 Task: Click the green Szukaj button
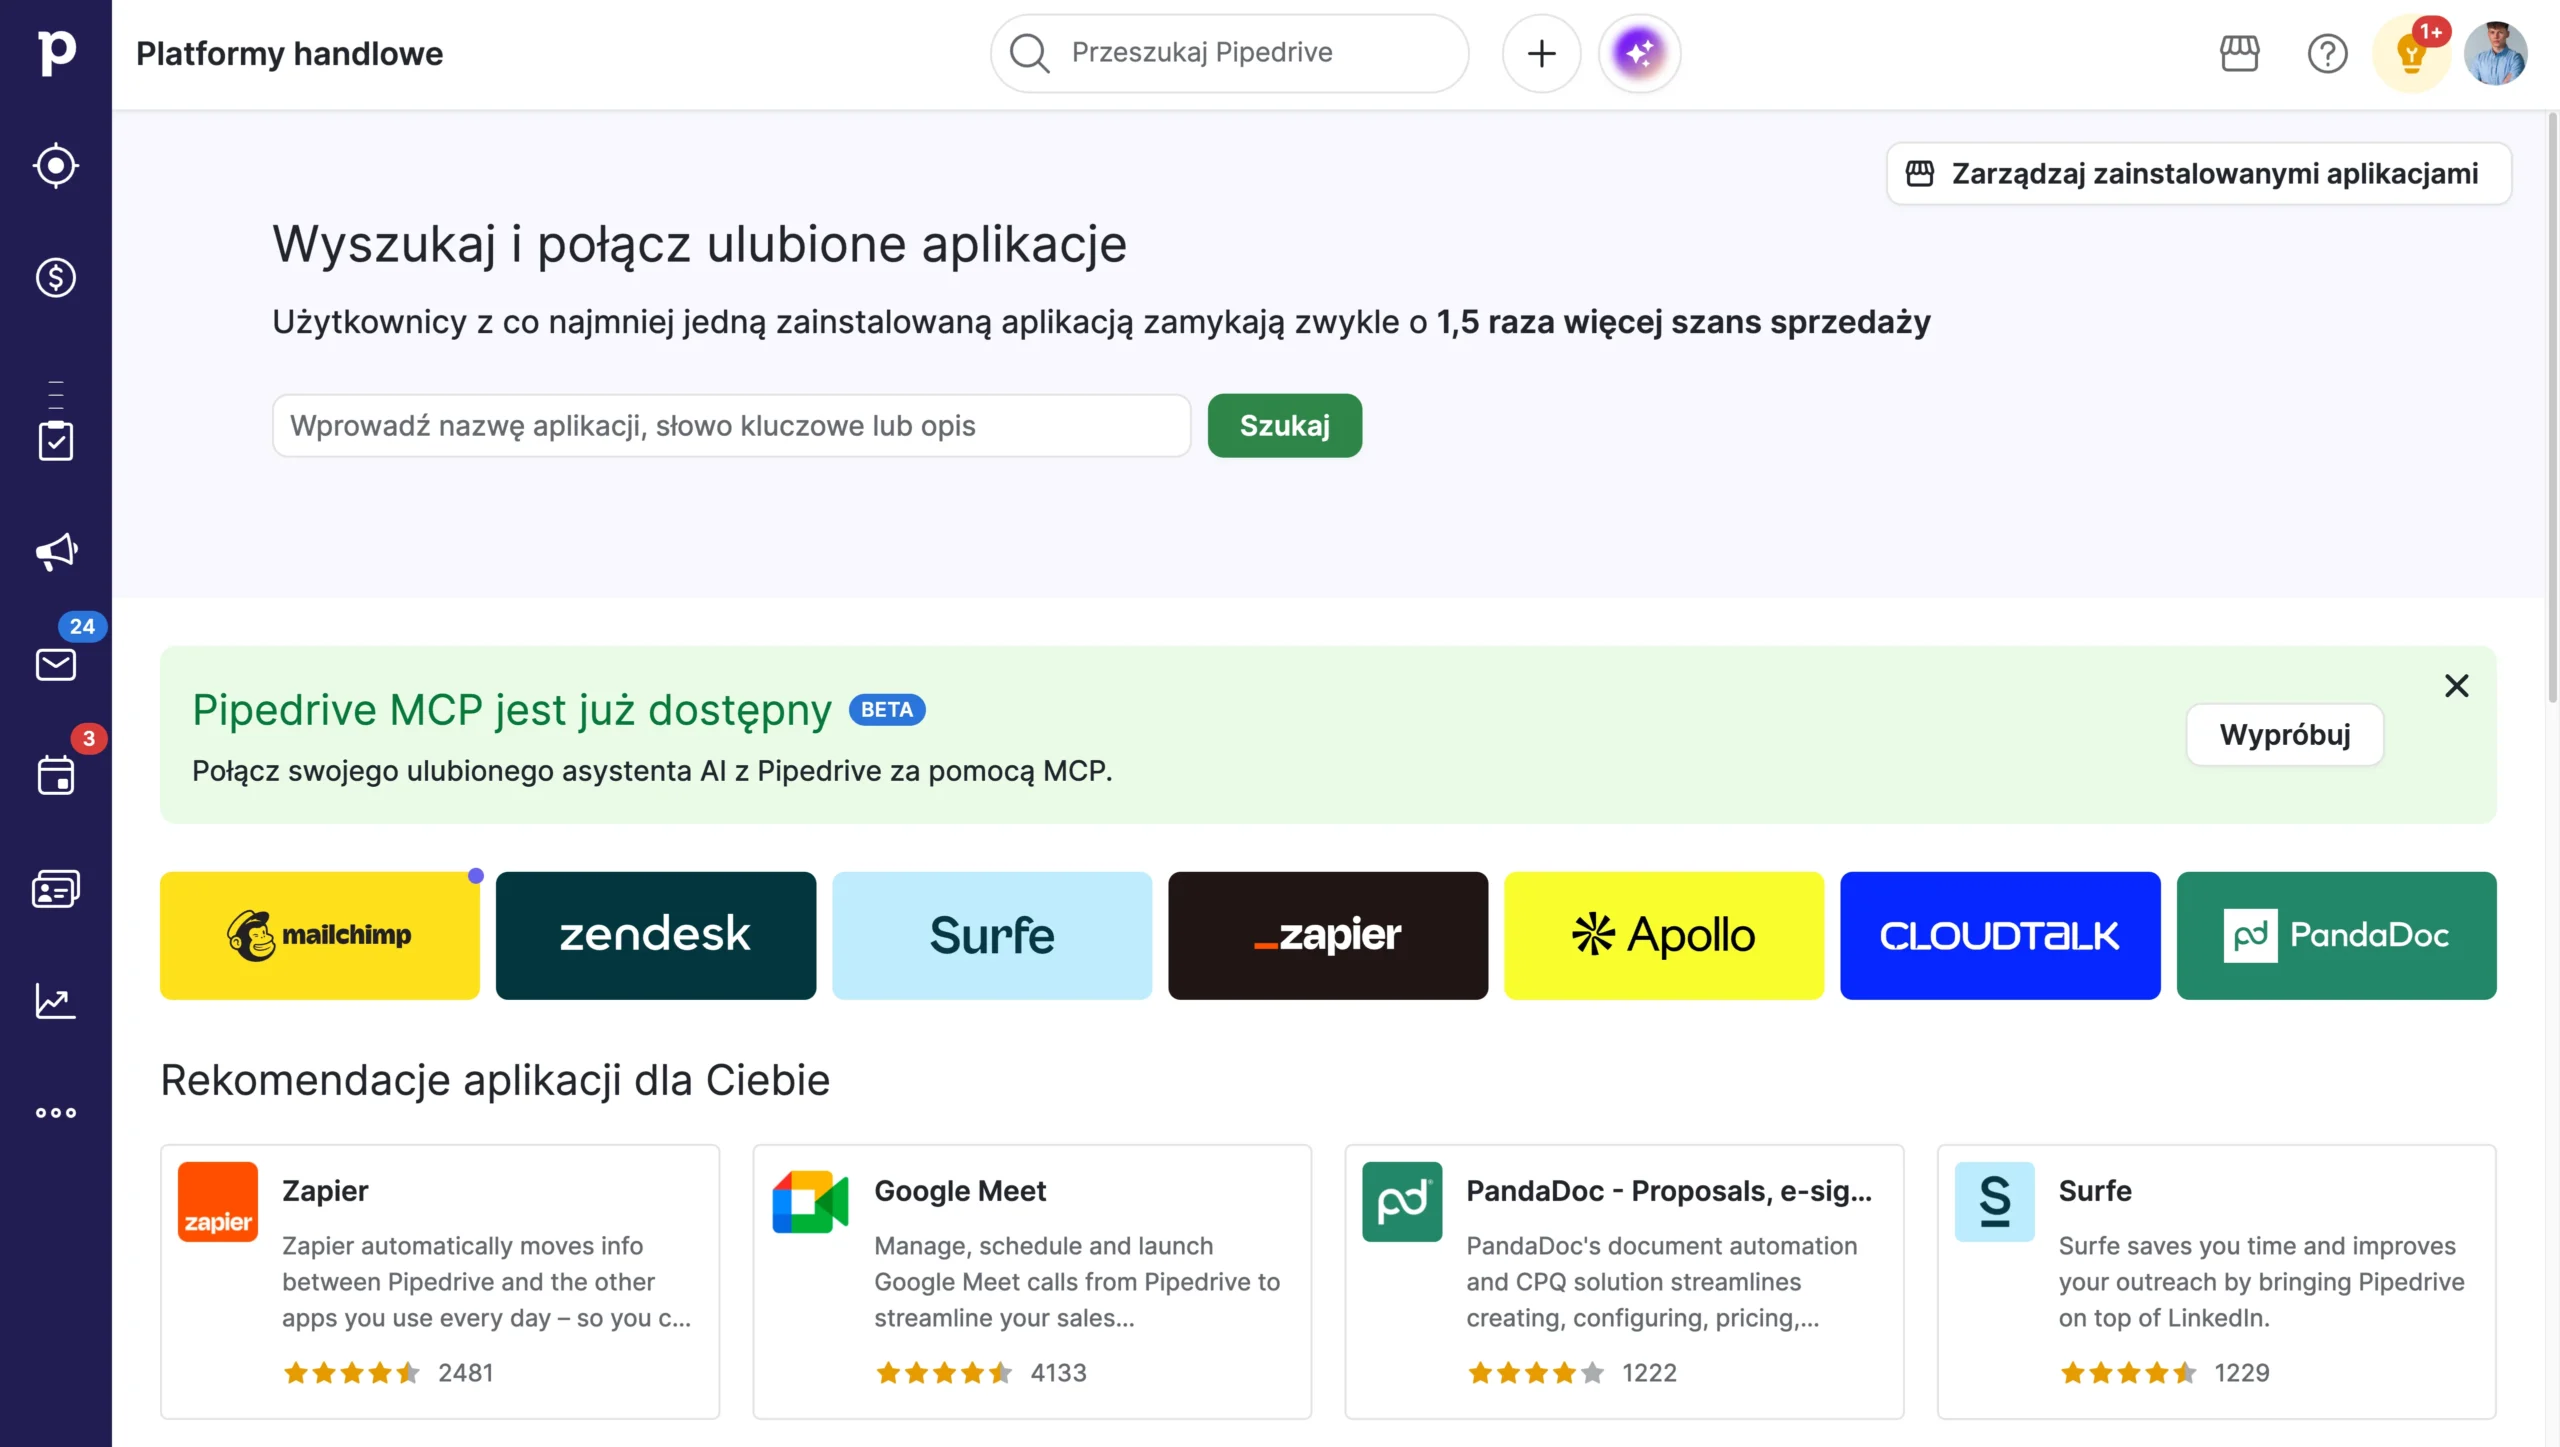tap(1284, 425)
